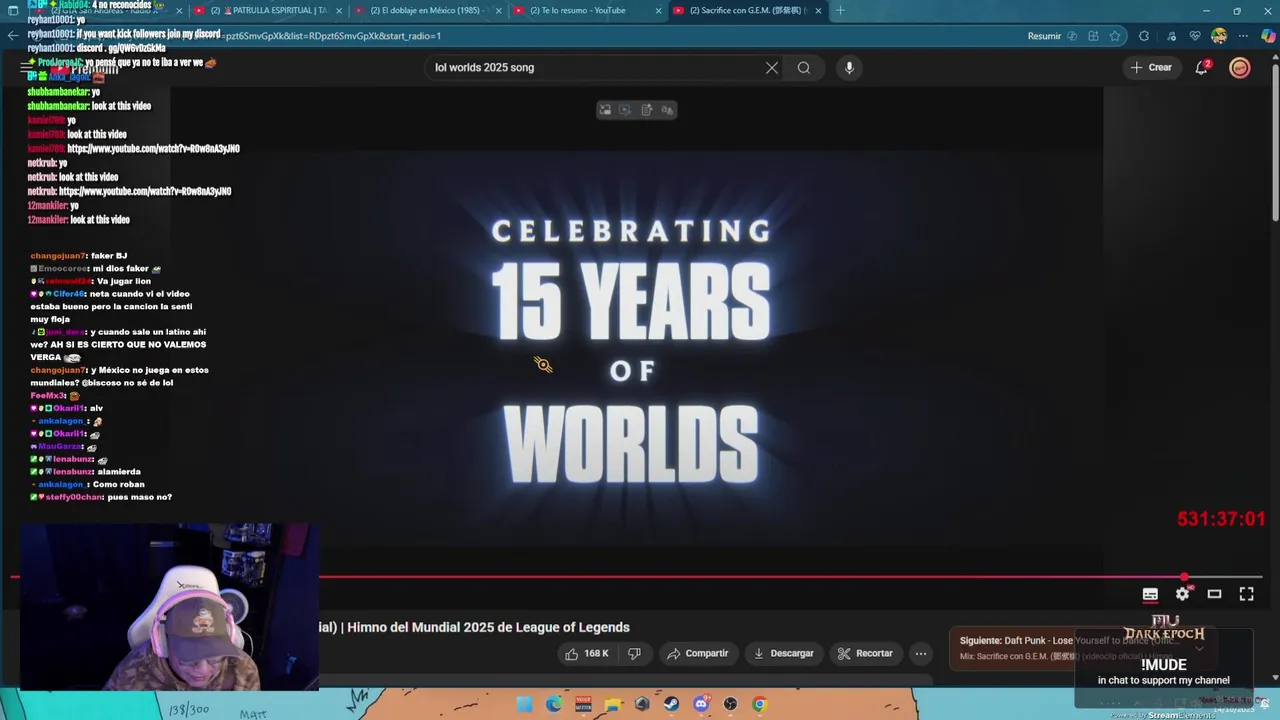The image size is (1280, 720).
Task: Expand the playlist panel chevron
Action: coord(1200,648)
